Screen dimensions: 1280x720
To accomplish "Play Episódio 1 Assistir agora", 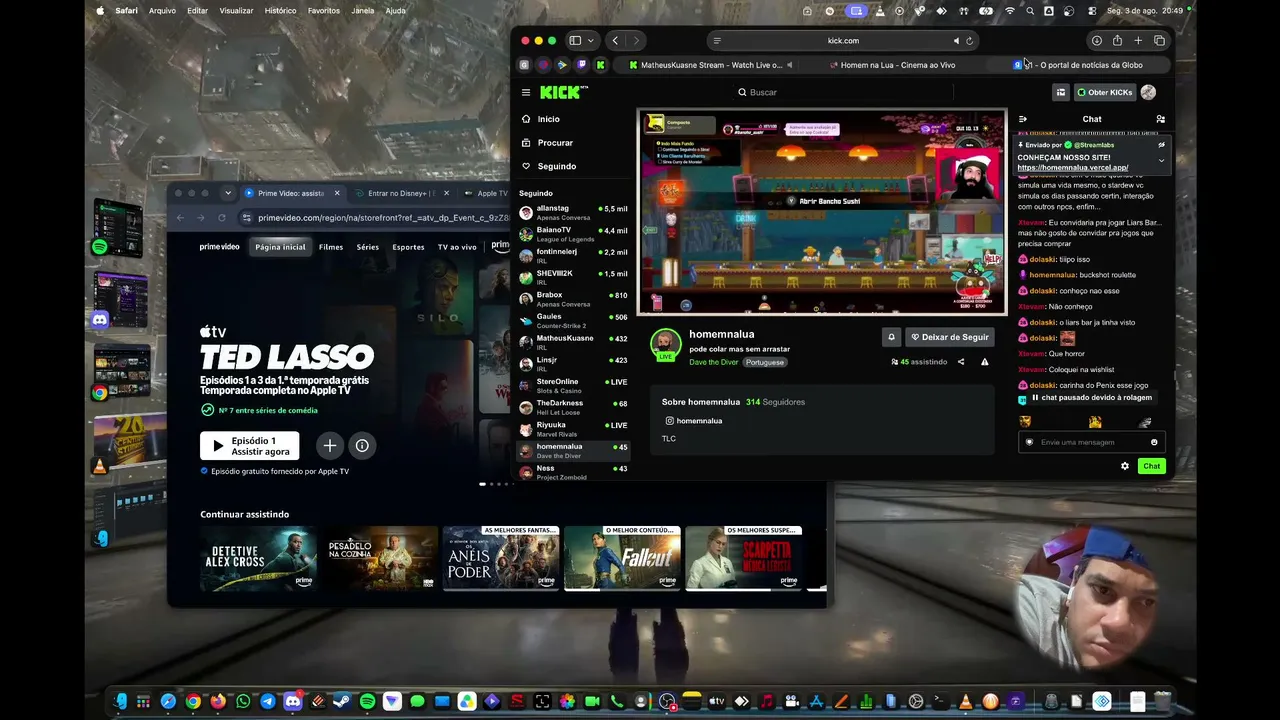I will pyautogui.click(x=249, y=446).
